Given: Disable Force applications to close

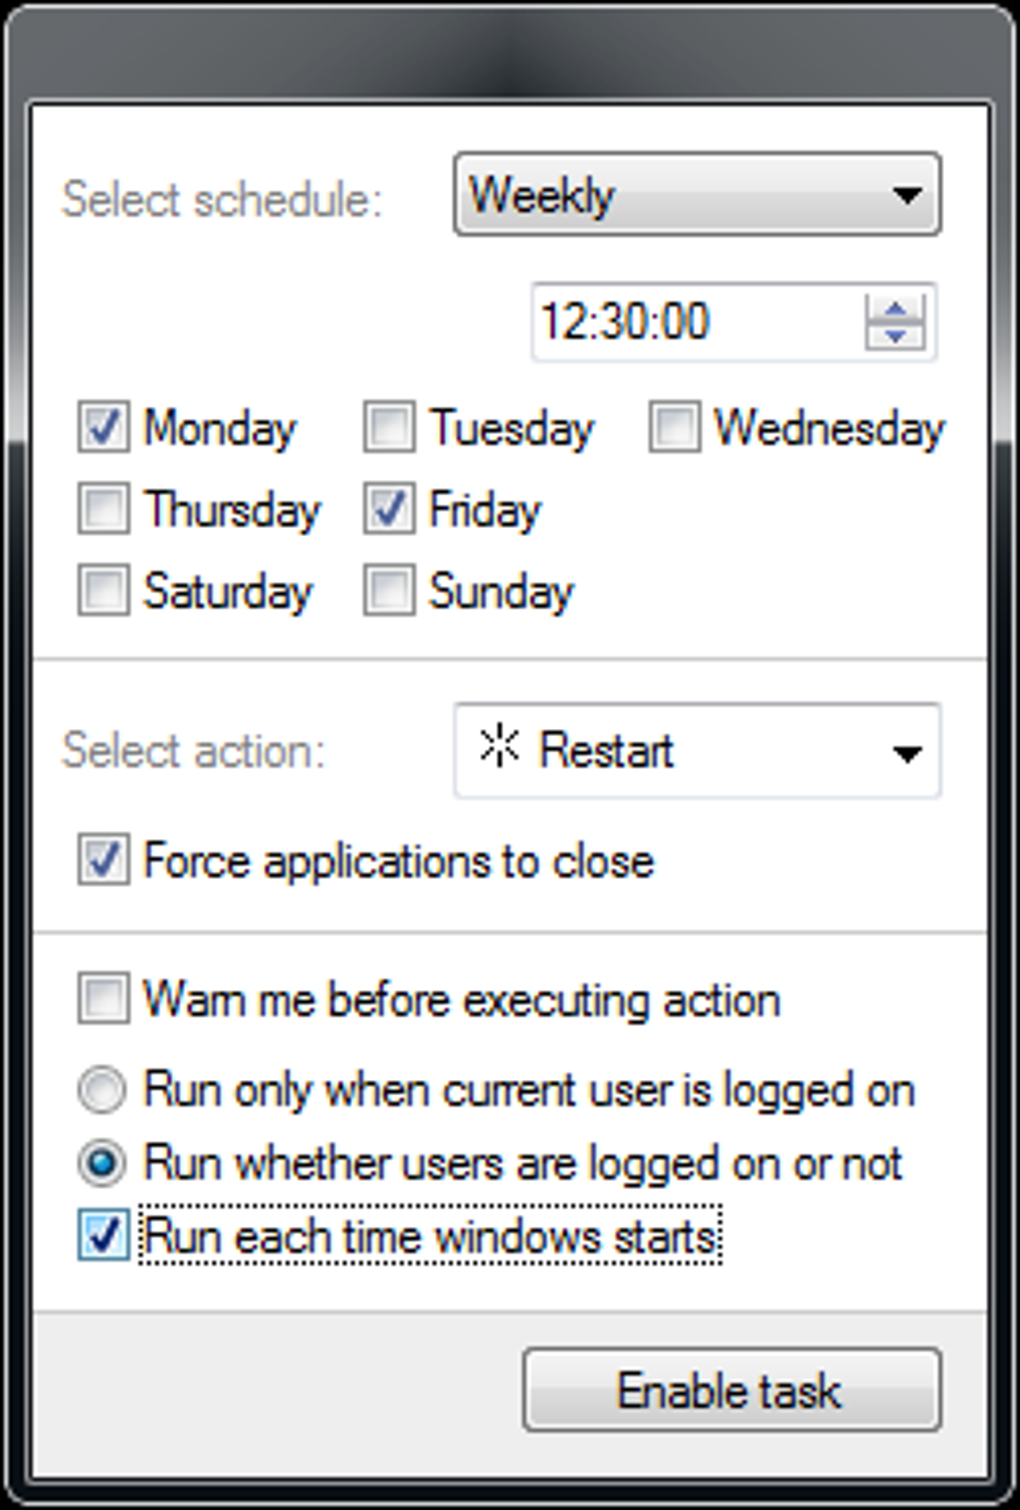Looking at the screenshot, I should (103, 860).
